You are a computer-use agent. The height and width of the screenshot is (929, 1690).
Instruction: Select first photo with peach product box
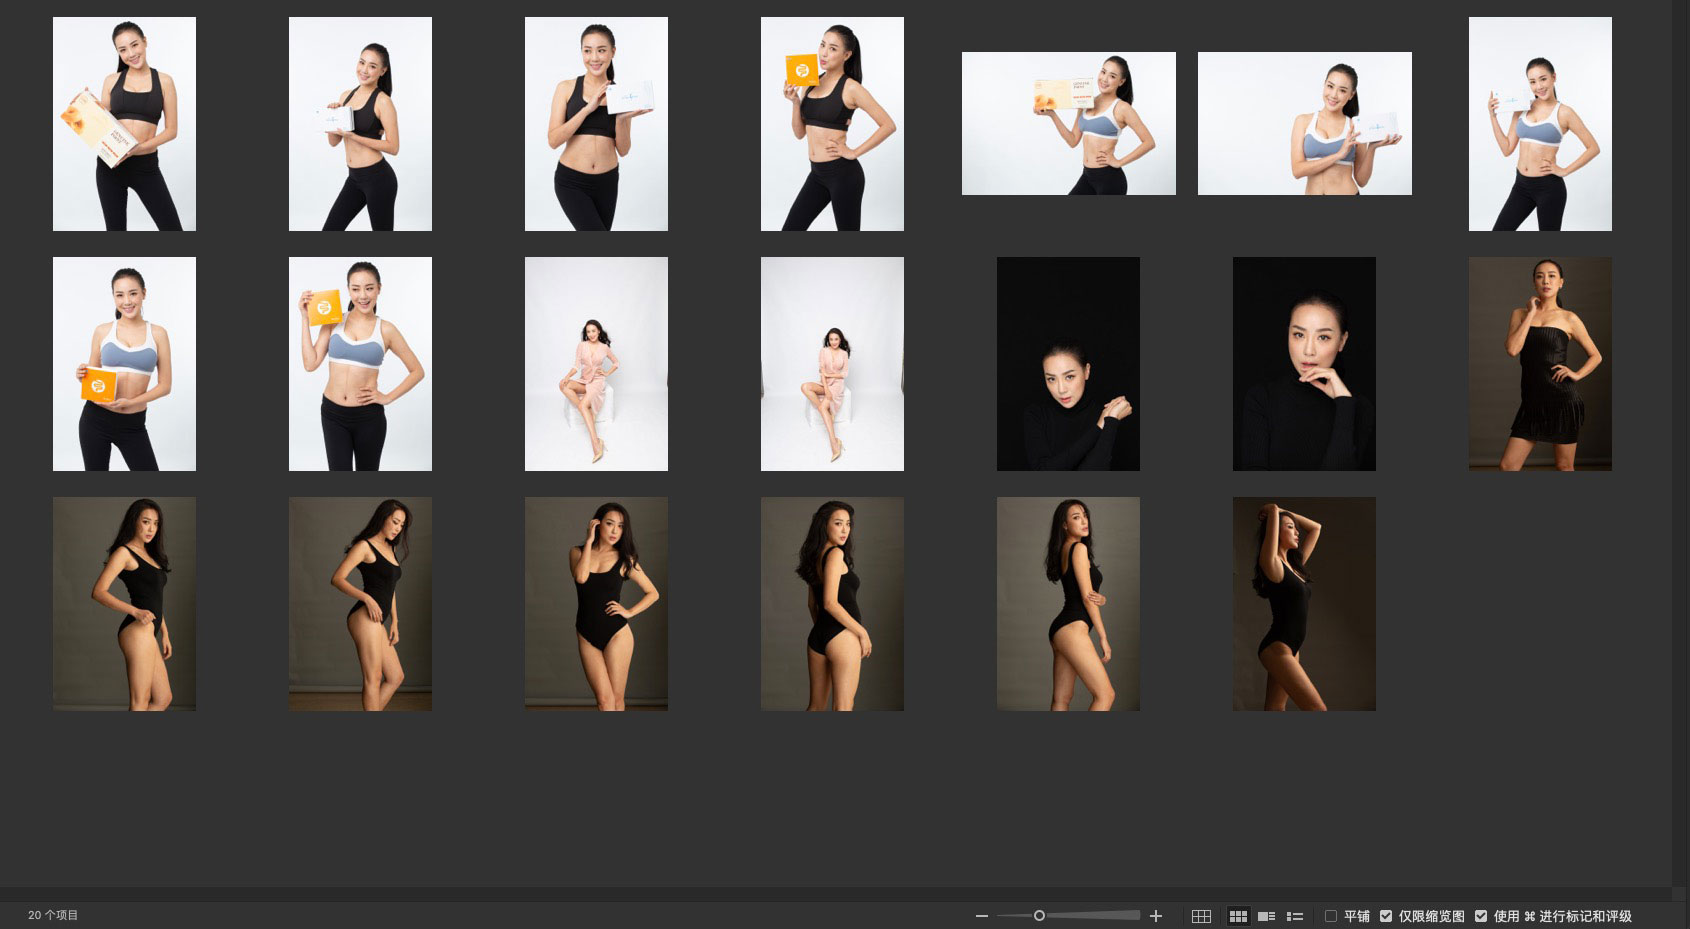point(124,124)
